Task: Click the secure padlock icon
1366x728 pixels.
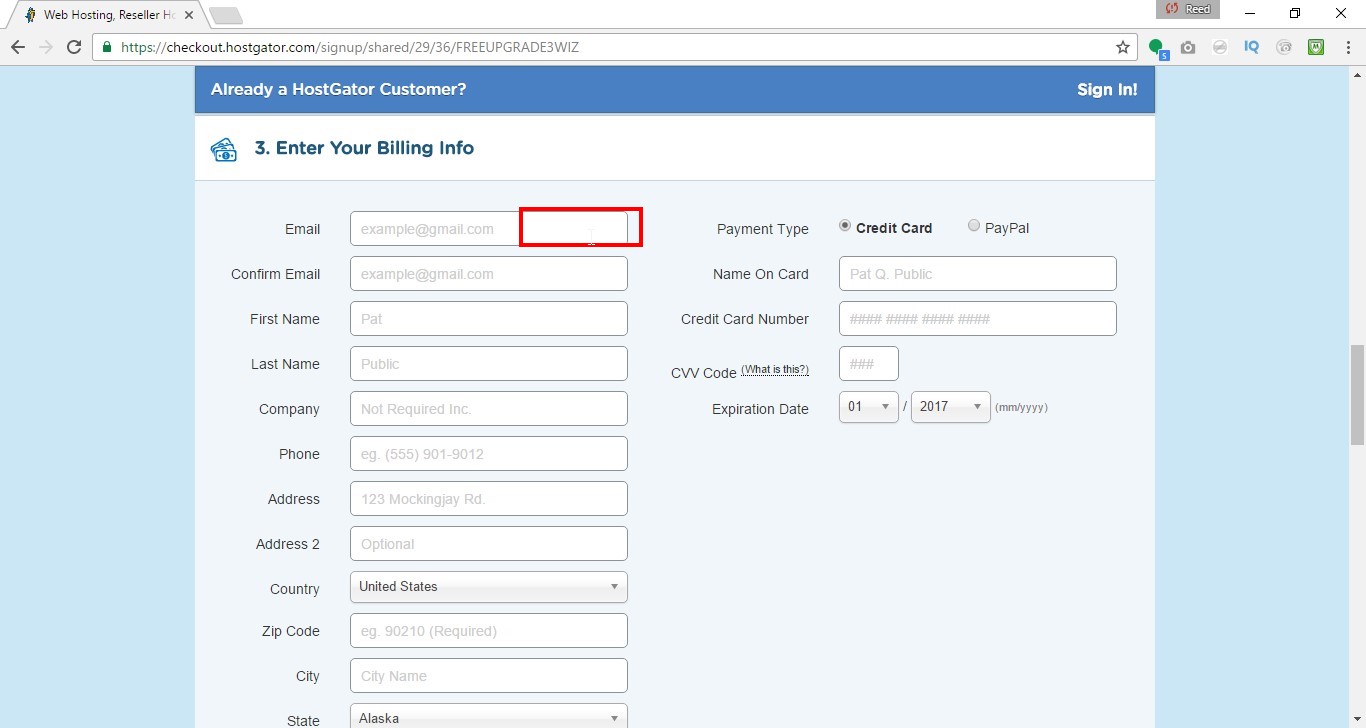Action: click(x=107, y=47)
